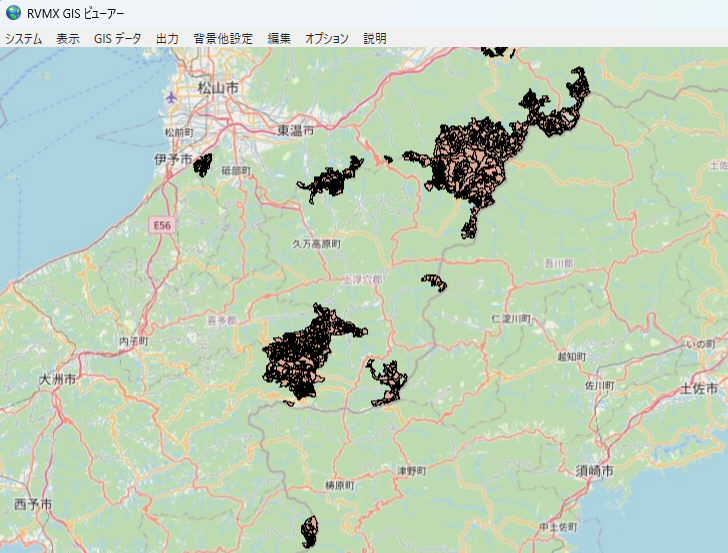Open the 説明 help menu
The height and width of the screenshot is (553, 728).
(x=375, y=38)
